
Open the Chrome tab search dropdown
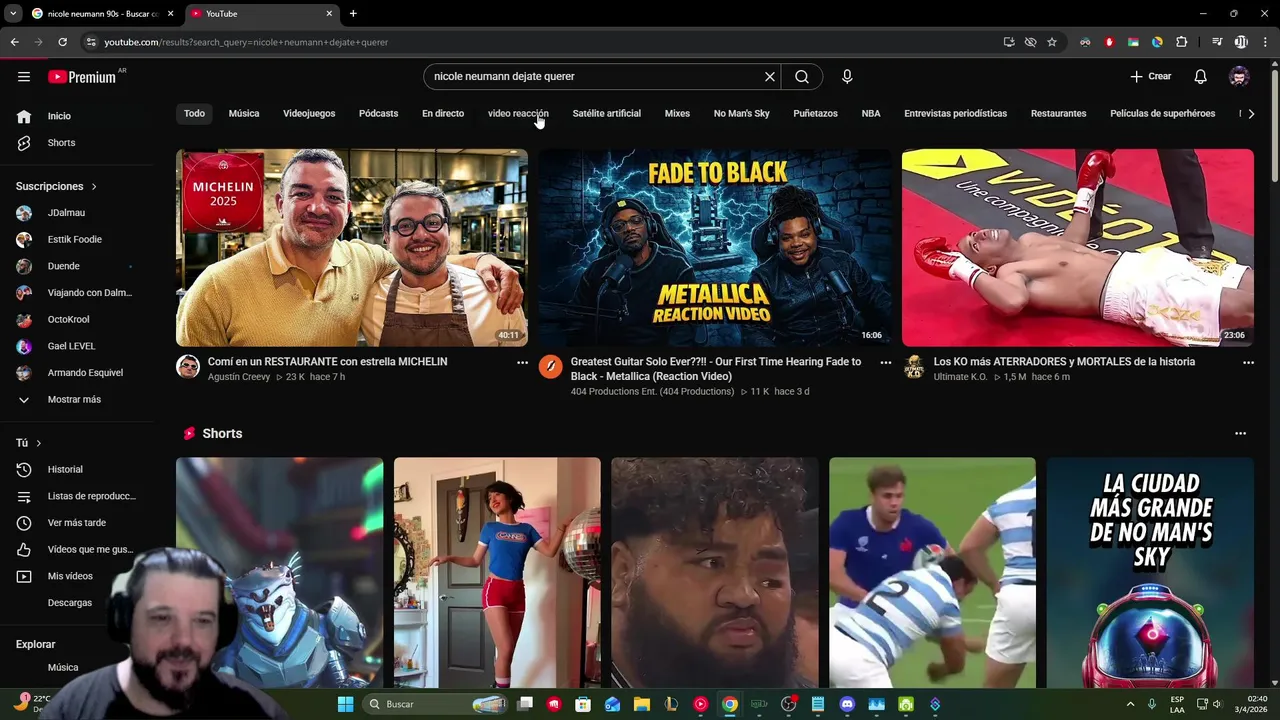tap(13, 14)
